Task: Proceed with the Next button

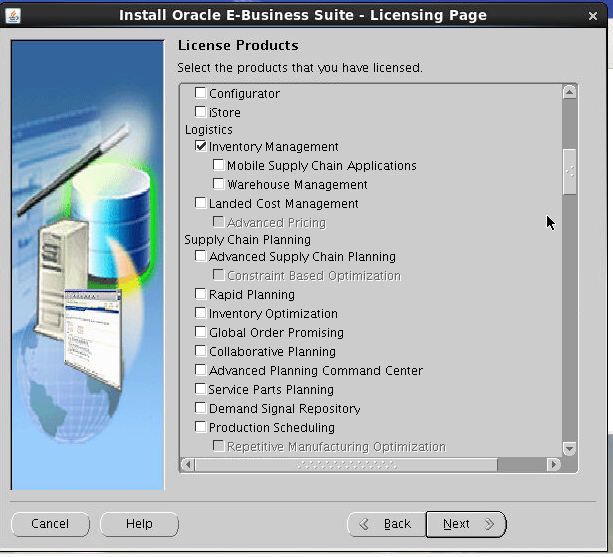Action: 466,524
